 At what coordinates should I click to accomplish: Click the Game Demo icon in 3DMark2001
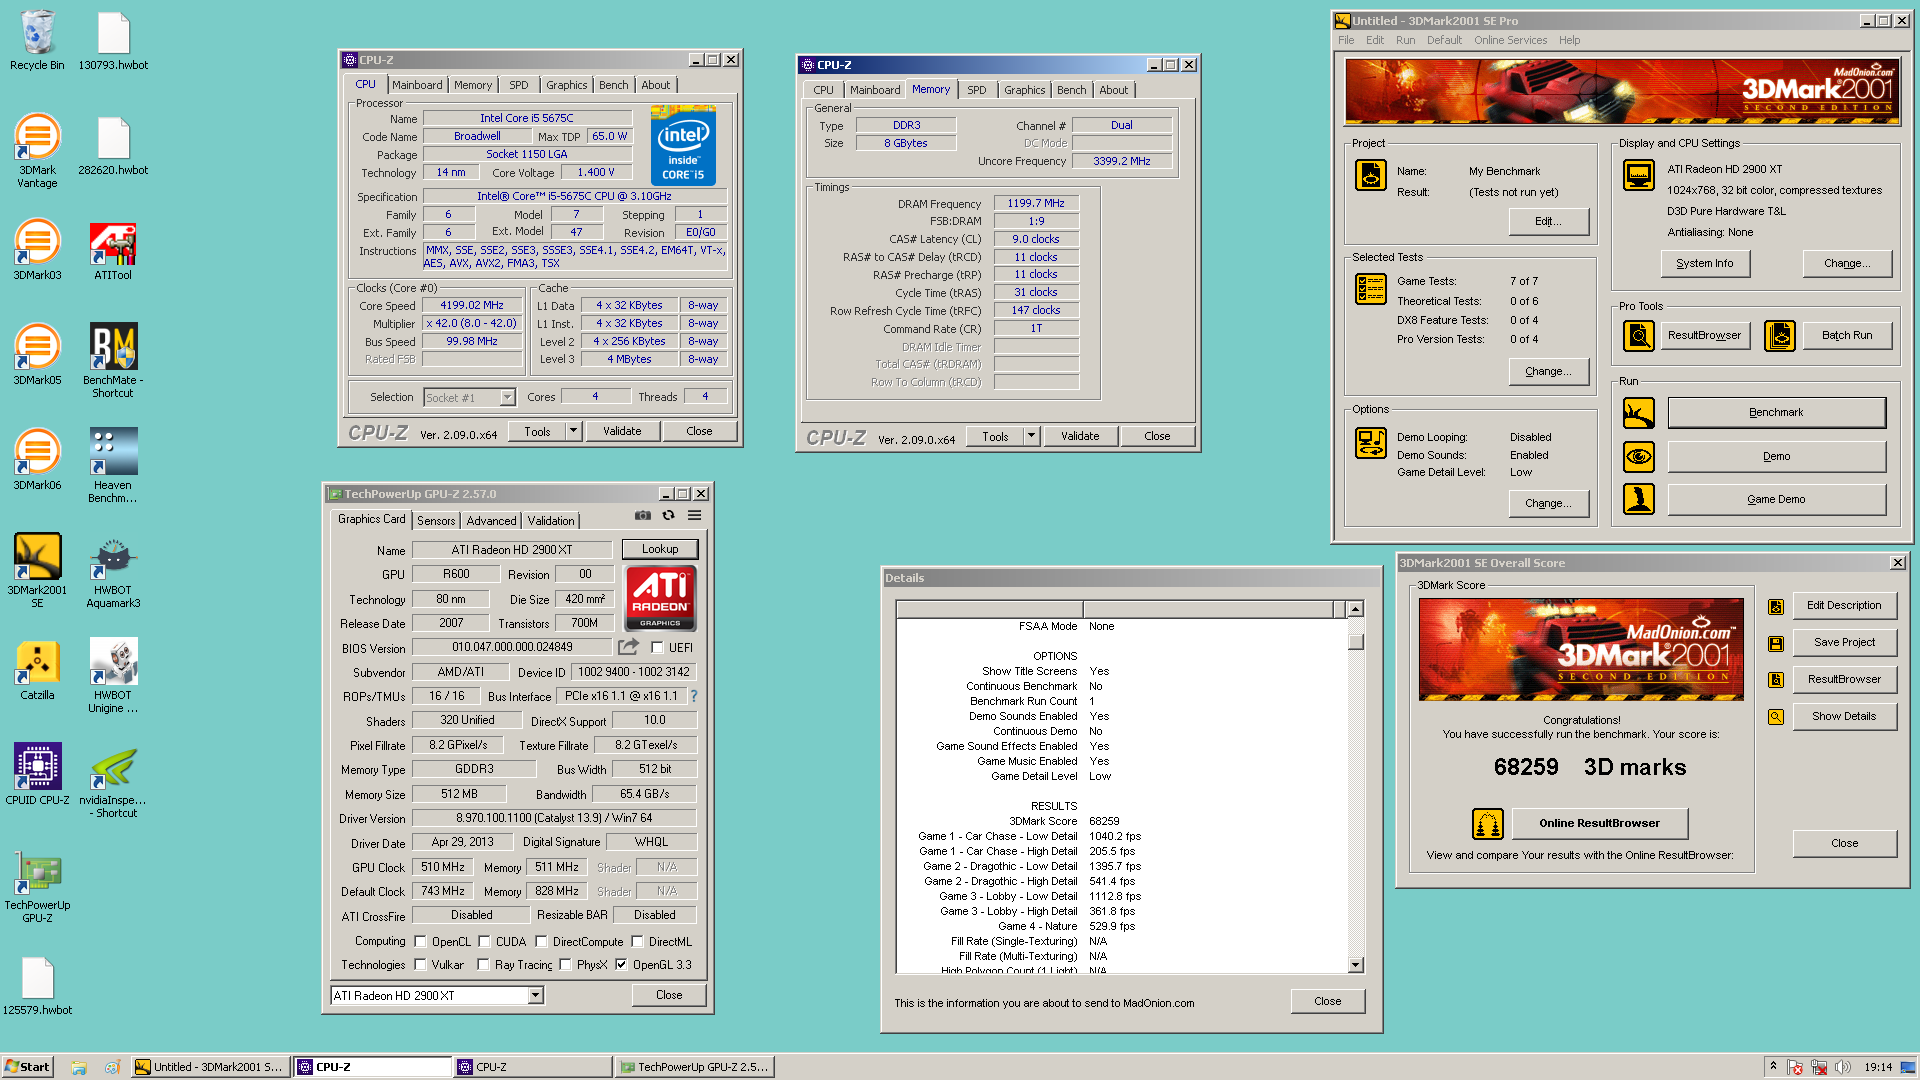1639,499
